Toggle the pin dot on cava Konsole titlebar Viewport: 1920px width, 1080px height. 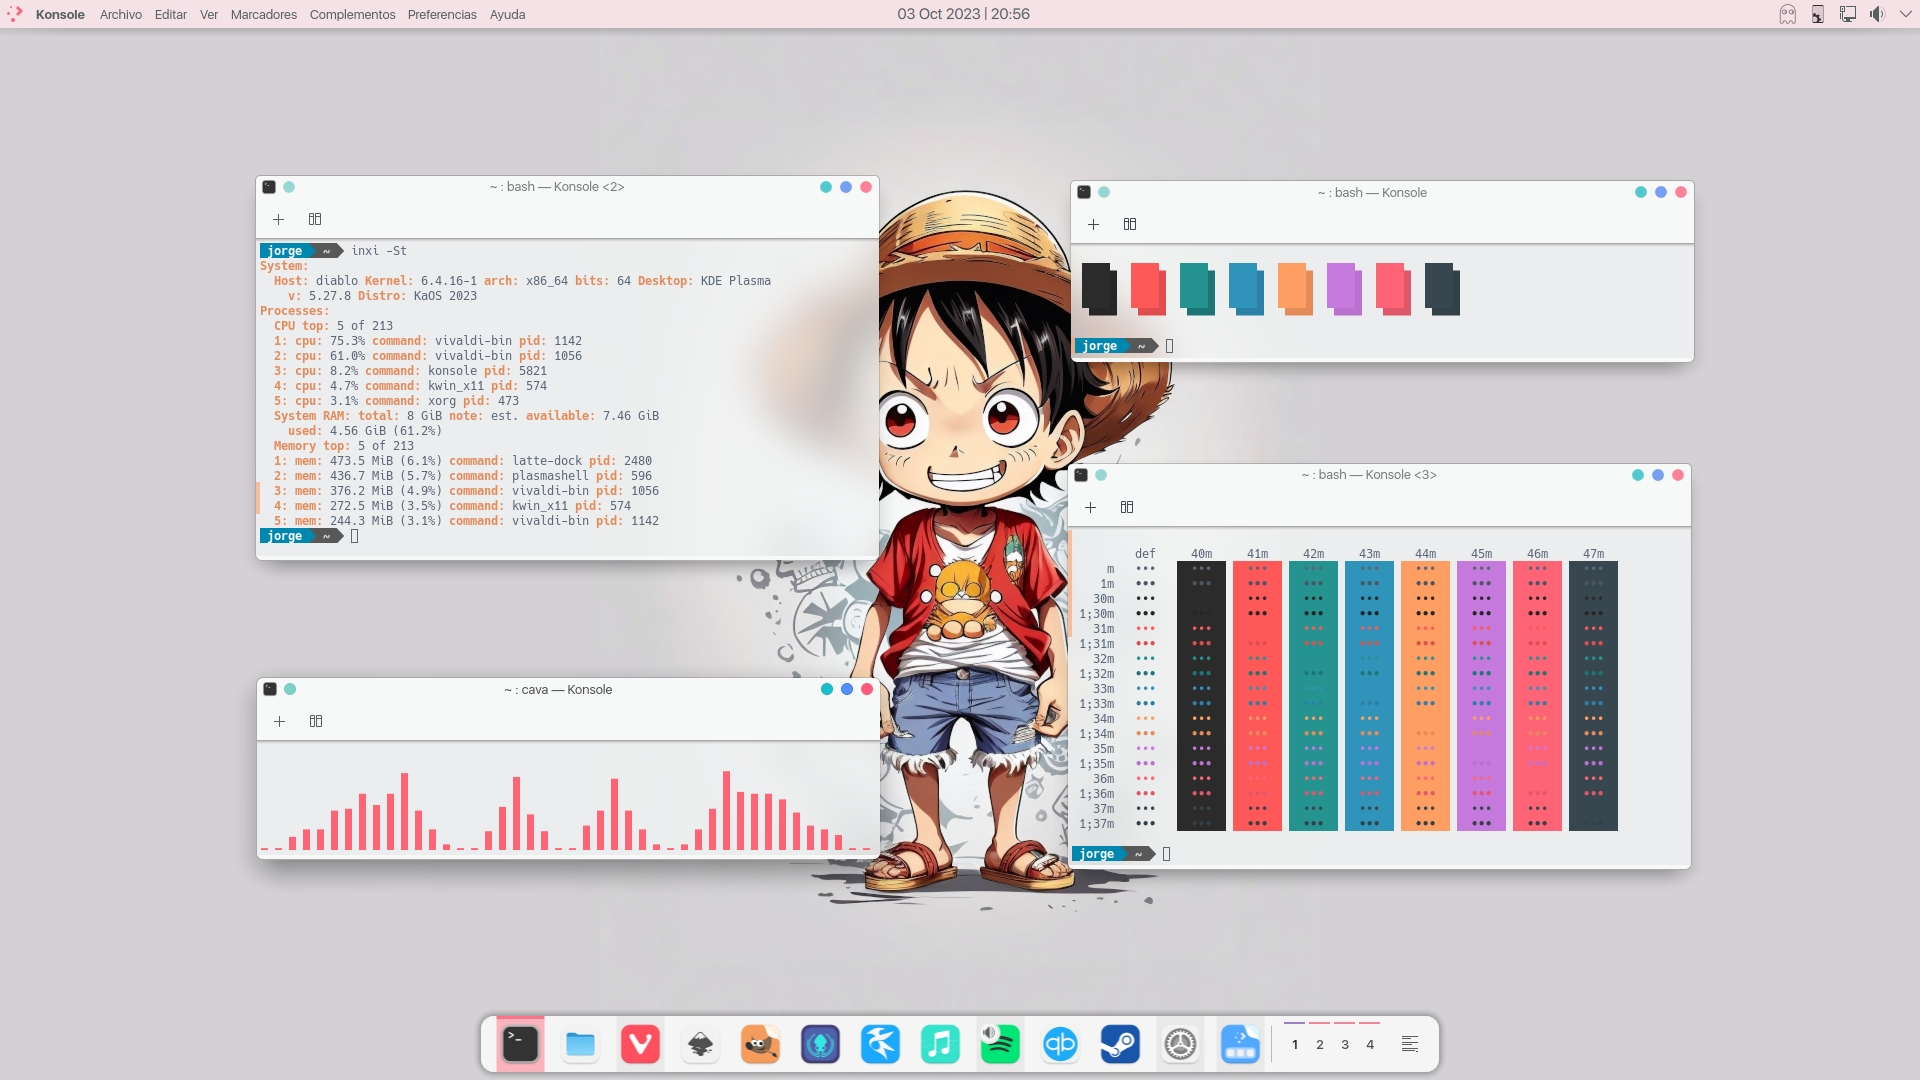[x=290, y=689]
